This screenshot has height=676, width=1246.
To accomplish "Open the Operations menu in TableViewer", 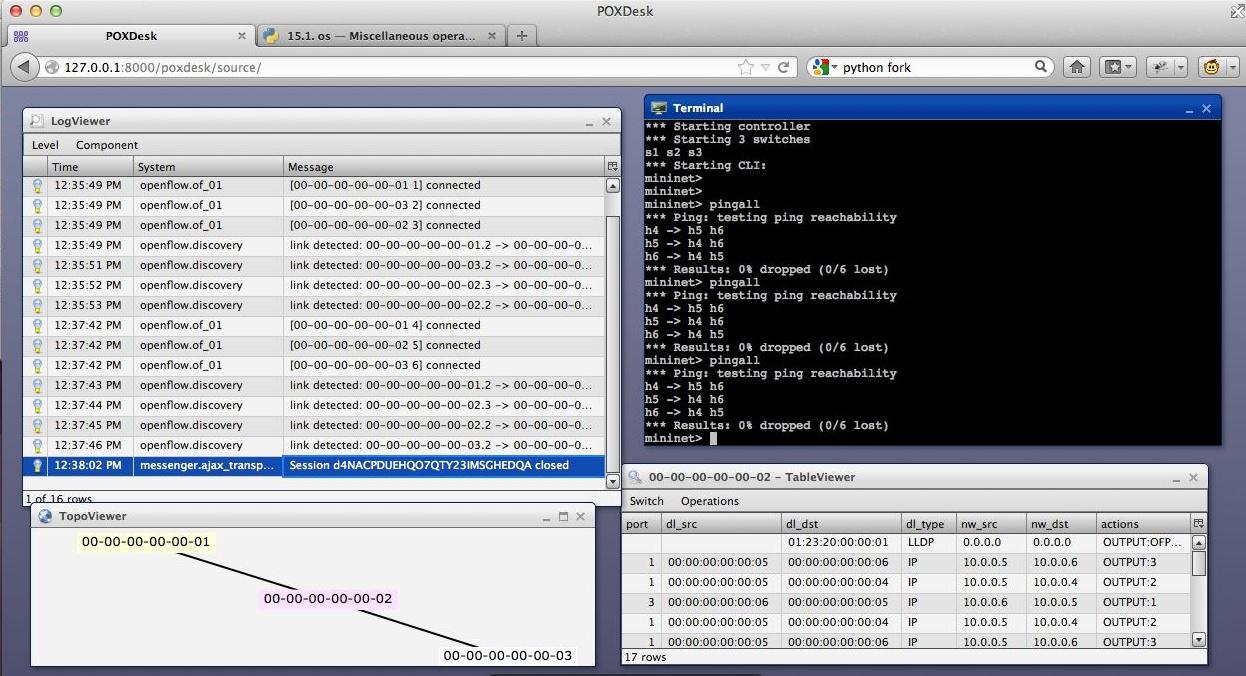I will [709, 501].
